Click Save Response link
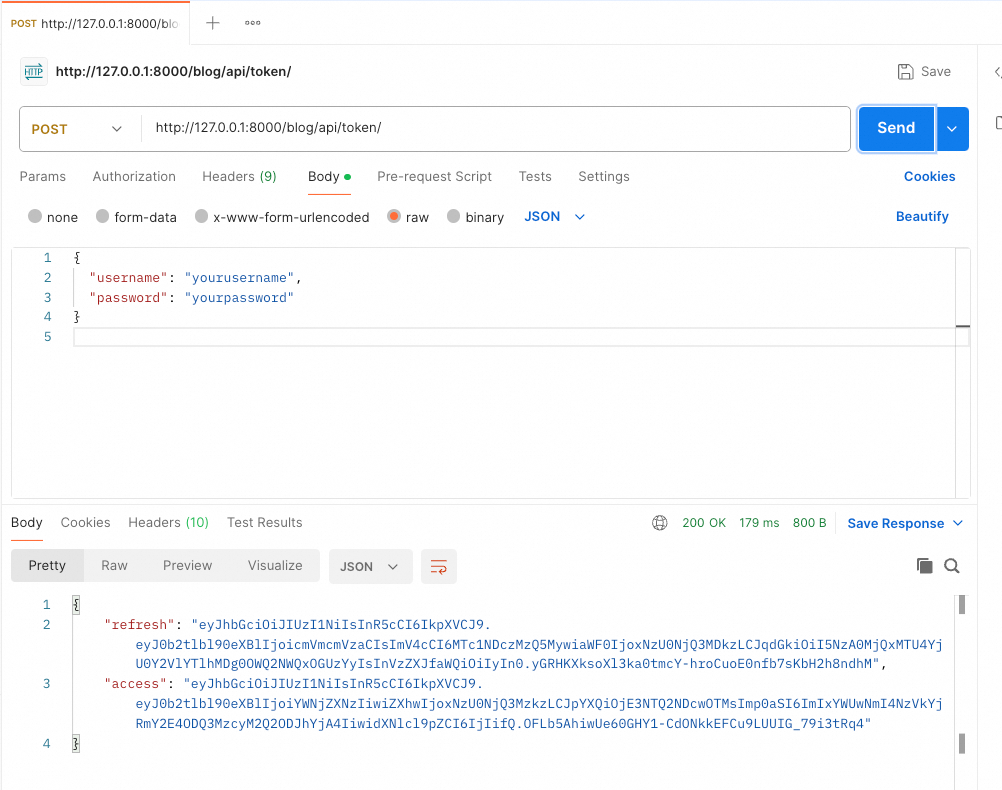 895,523
